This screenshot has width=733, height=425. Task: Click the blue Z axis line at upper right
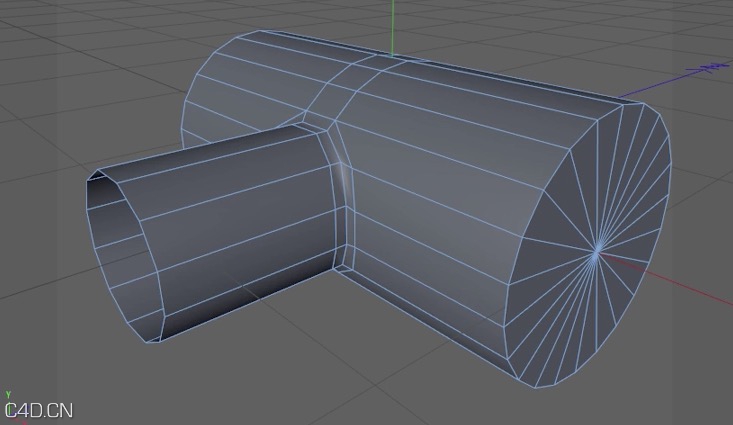pyautogui.click(x=673, y=80)
